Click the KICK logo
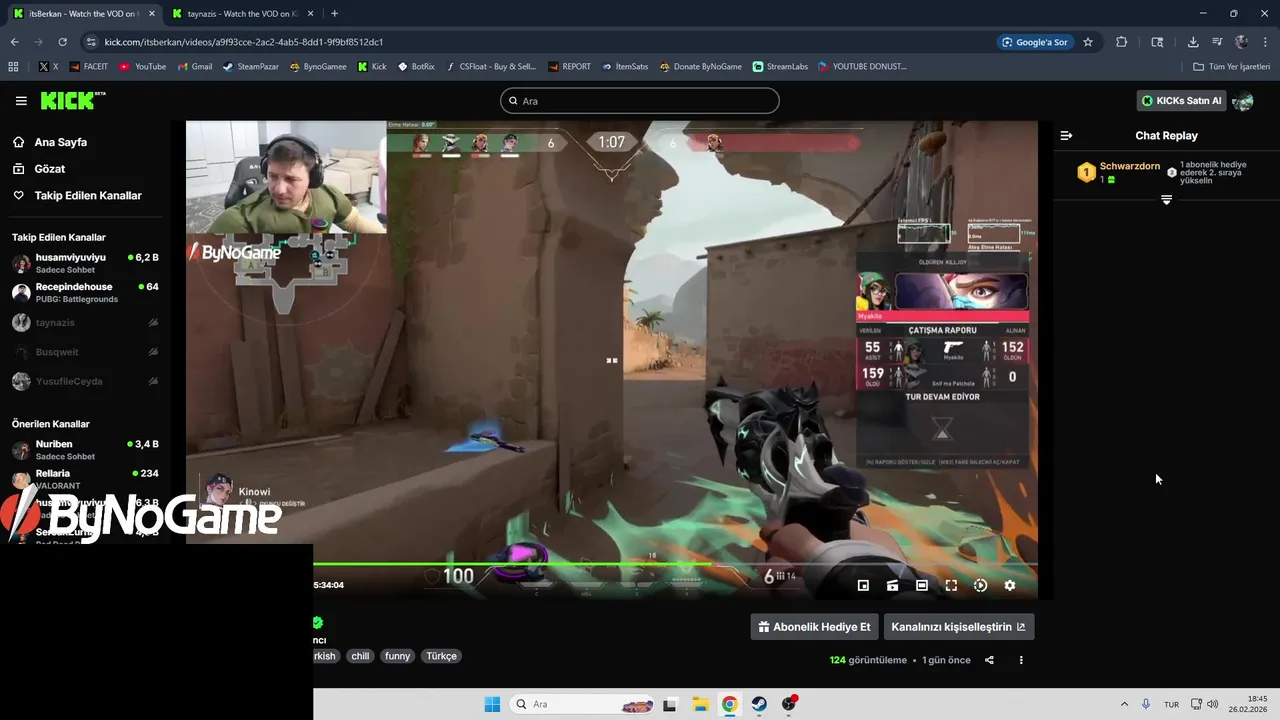1280x720 pixels. coord(72,100)
